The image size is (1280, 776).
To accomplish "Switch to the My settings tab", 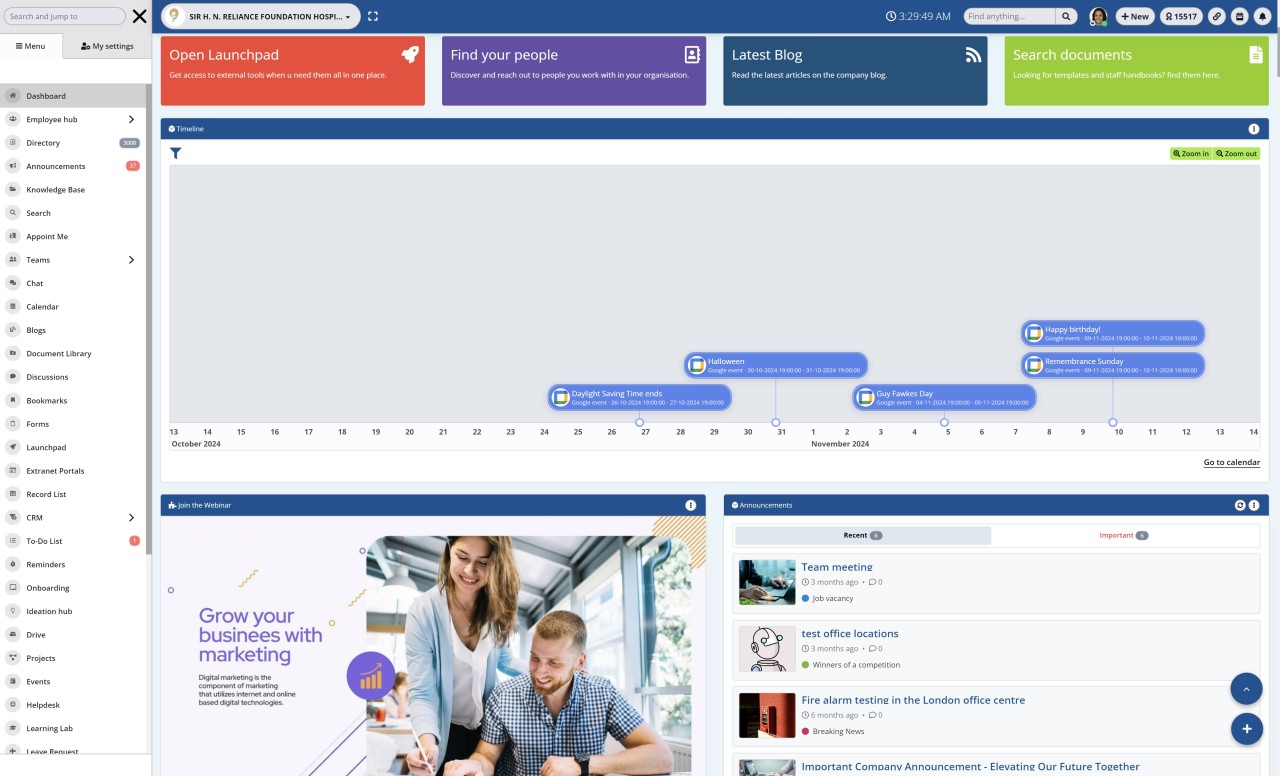I will [107, 44].
